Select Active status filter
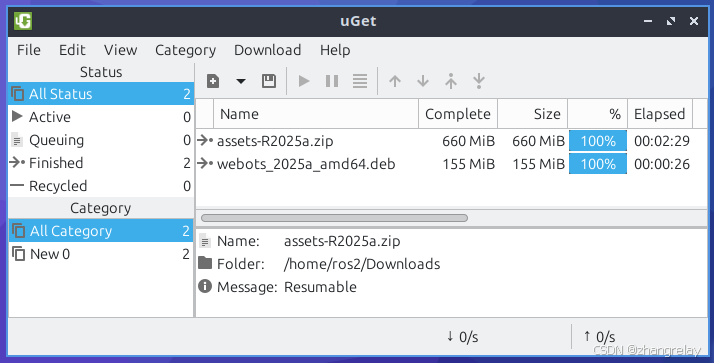714x363 pixels. [101, 117]
